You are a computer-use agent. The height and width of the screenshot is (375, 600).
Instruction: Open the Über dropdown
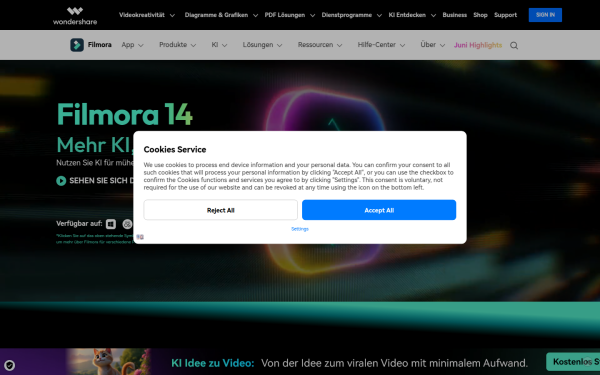(432, 45)
